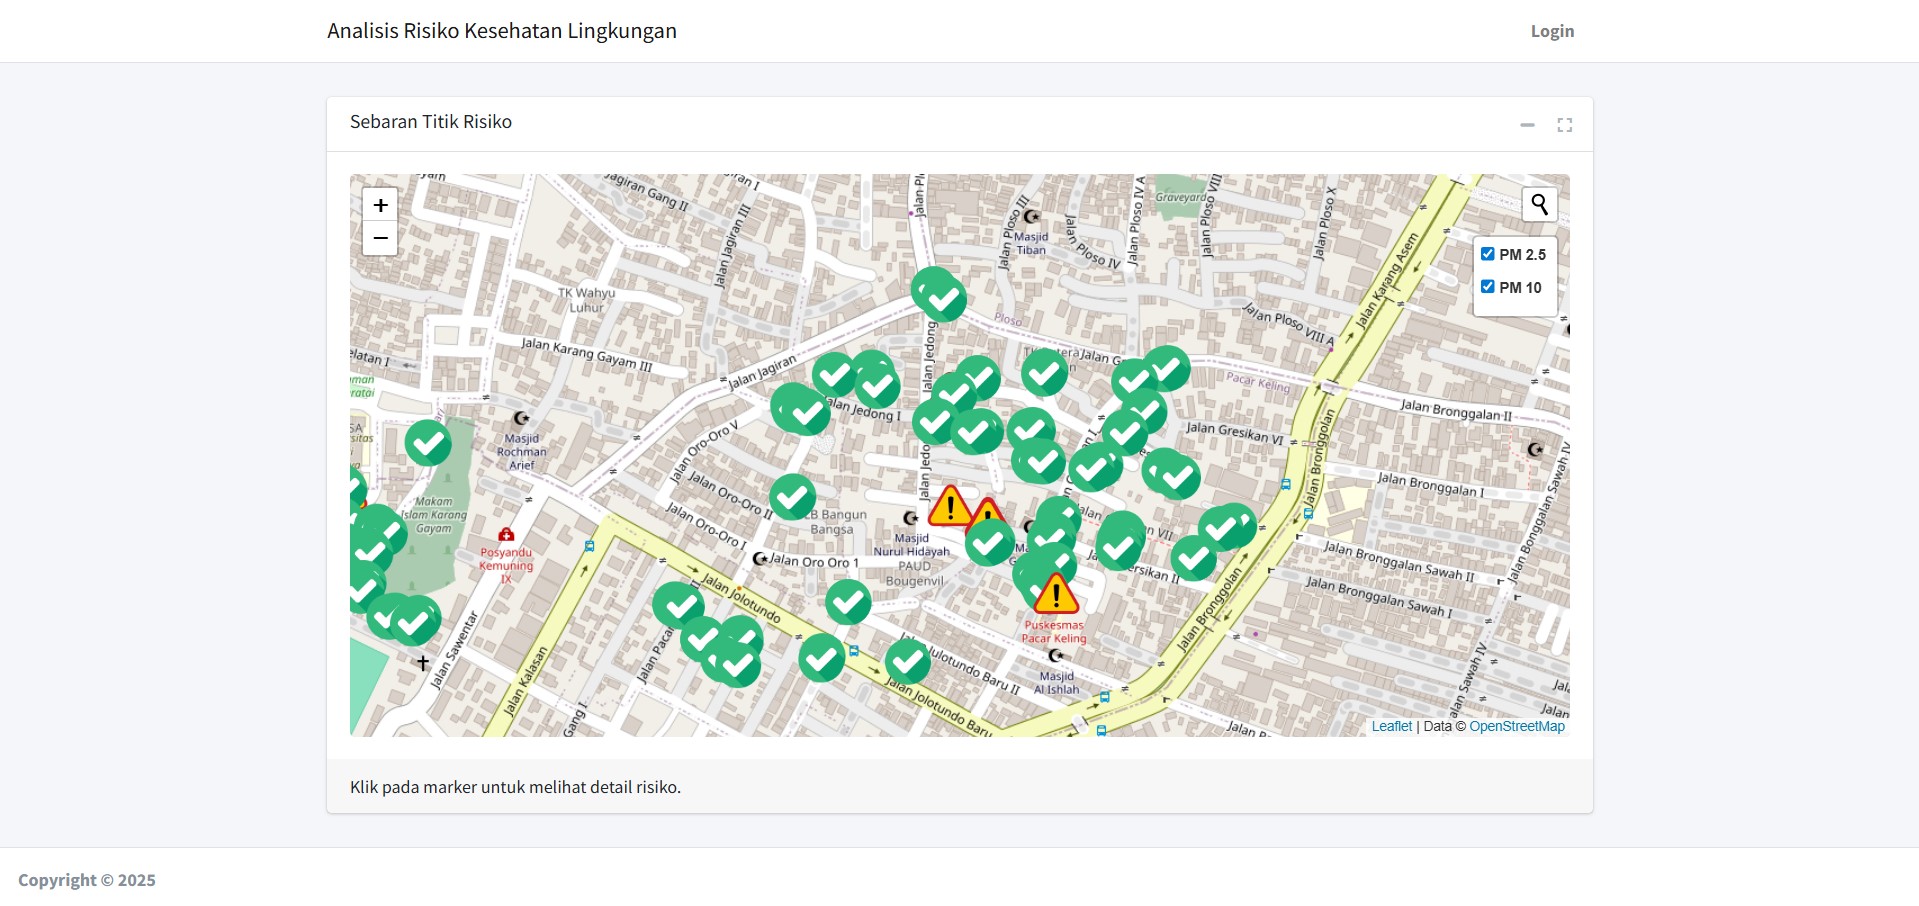This screenshot has height=906, width=1919.
Task: Click green check marker near Makam Islam Karang Gayam
Action: [x=428, y=443]
